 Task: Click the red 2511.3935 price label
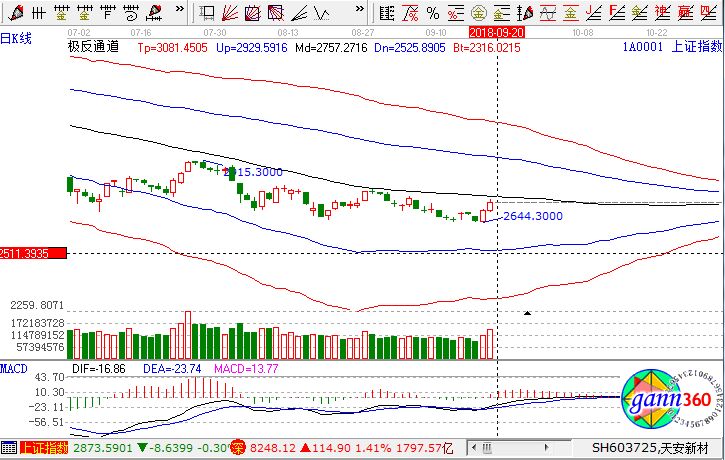[x=33, y=255]
